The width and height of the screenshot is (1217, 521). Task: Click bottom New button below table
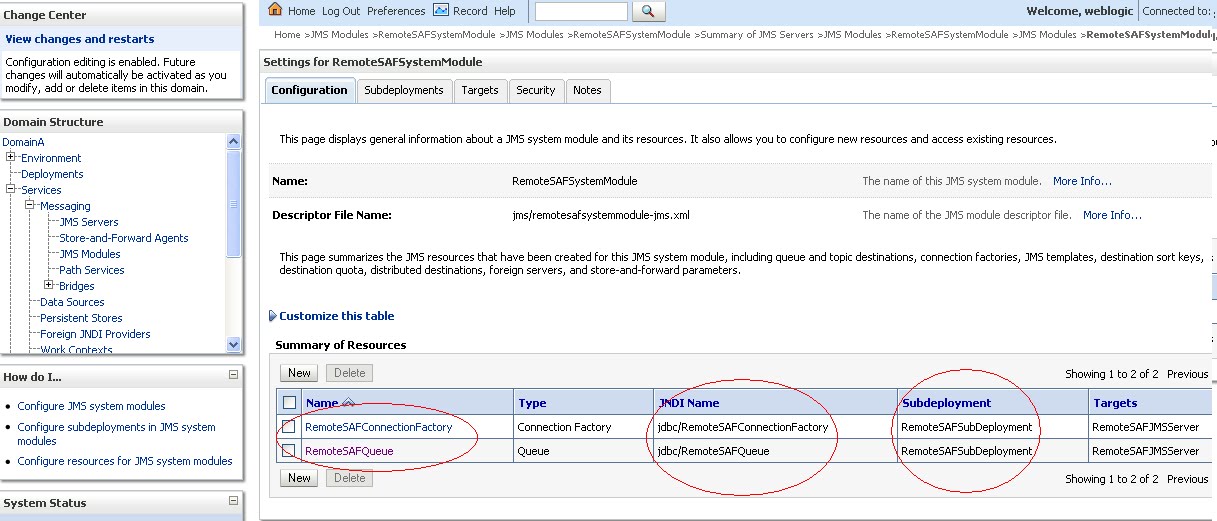[x=299, y=478]
